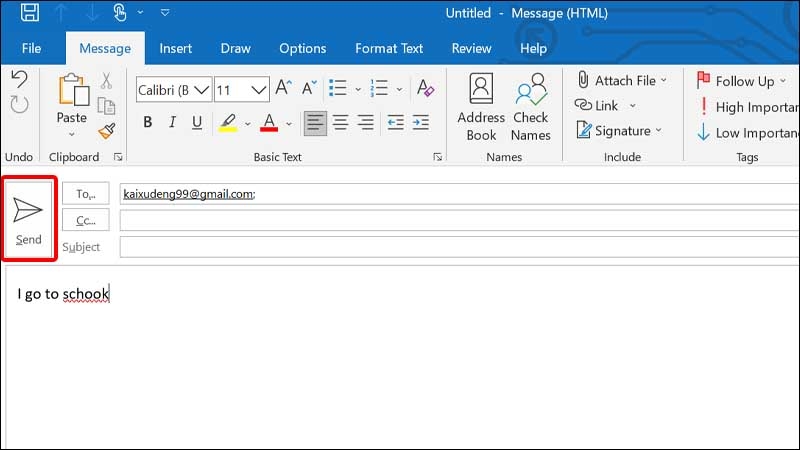Screen dimensions: 800x450
Task: Switch to the Format Text tab
Action: coord(389,48)
